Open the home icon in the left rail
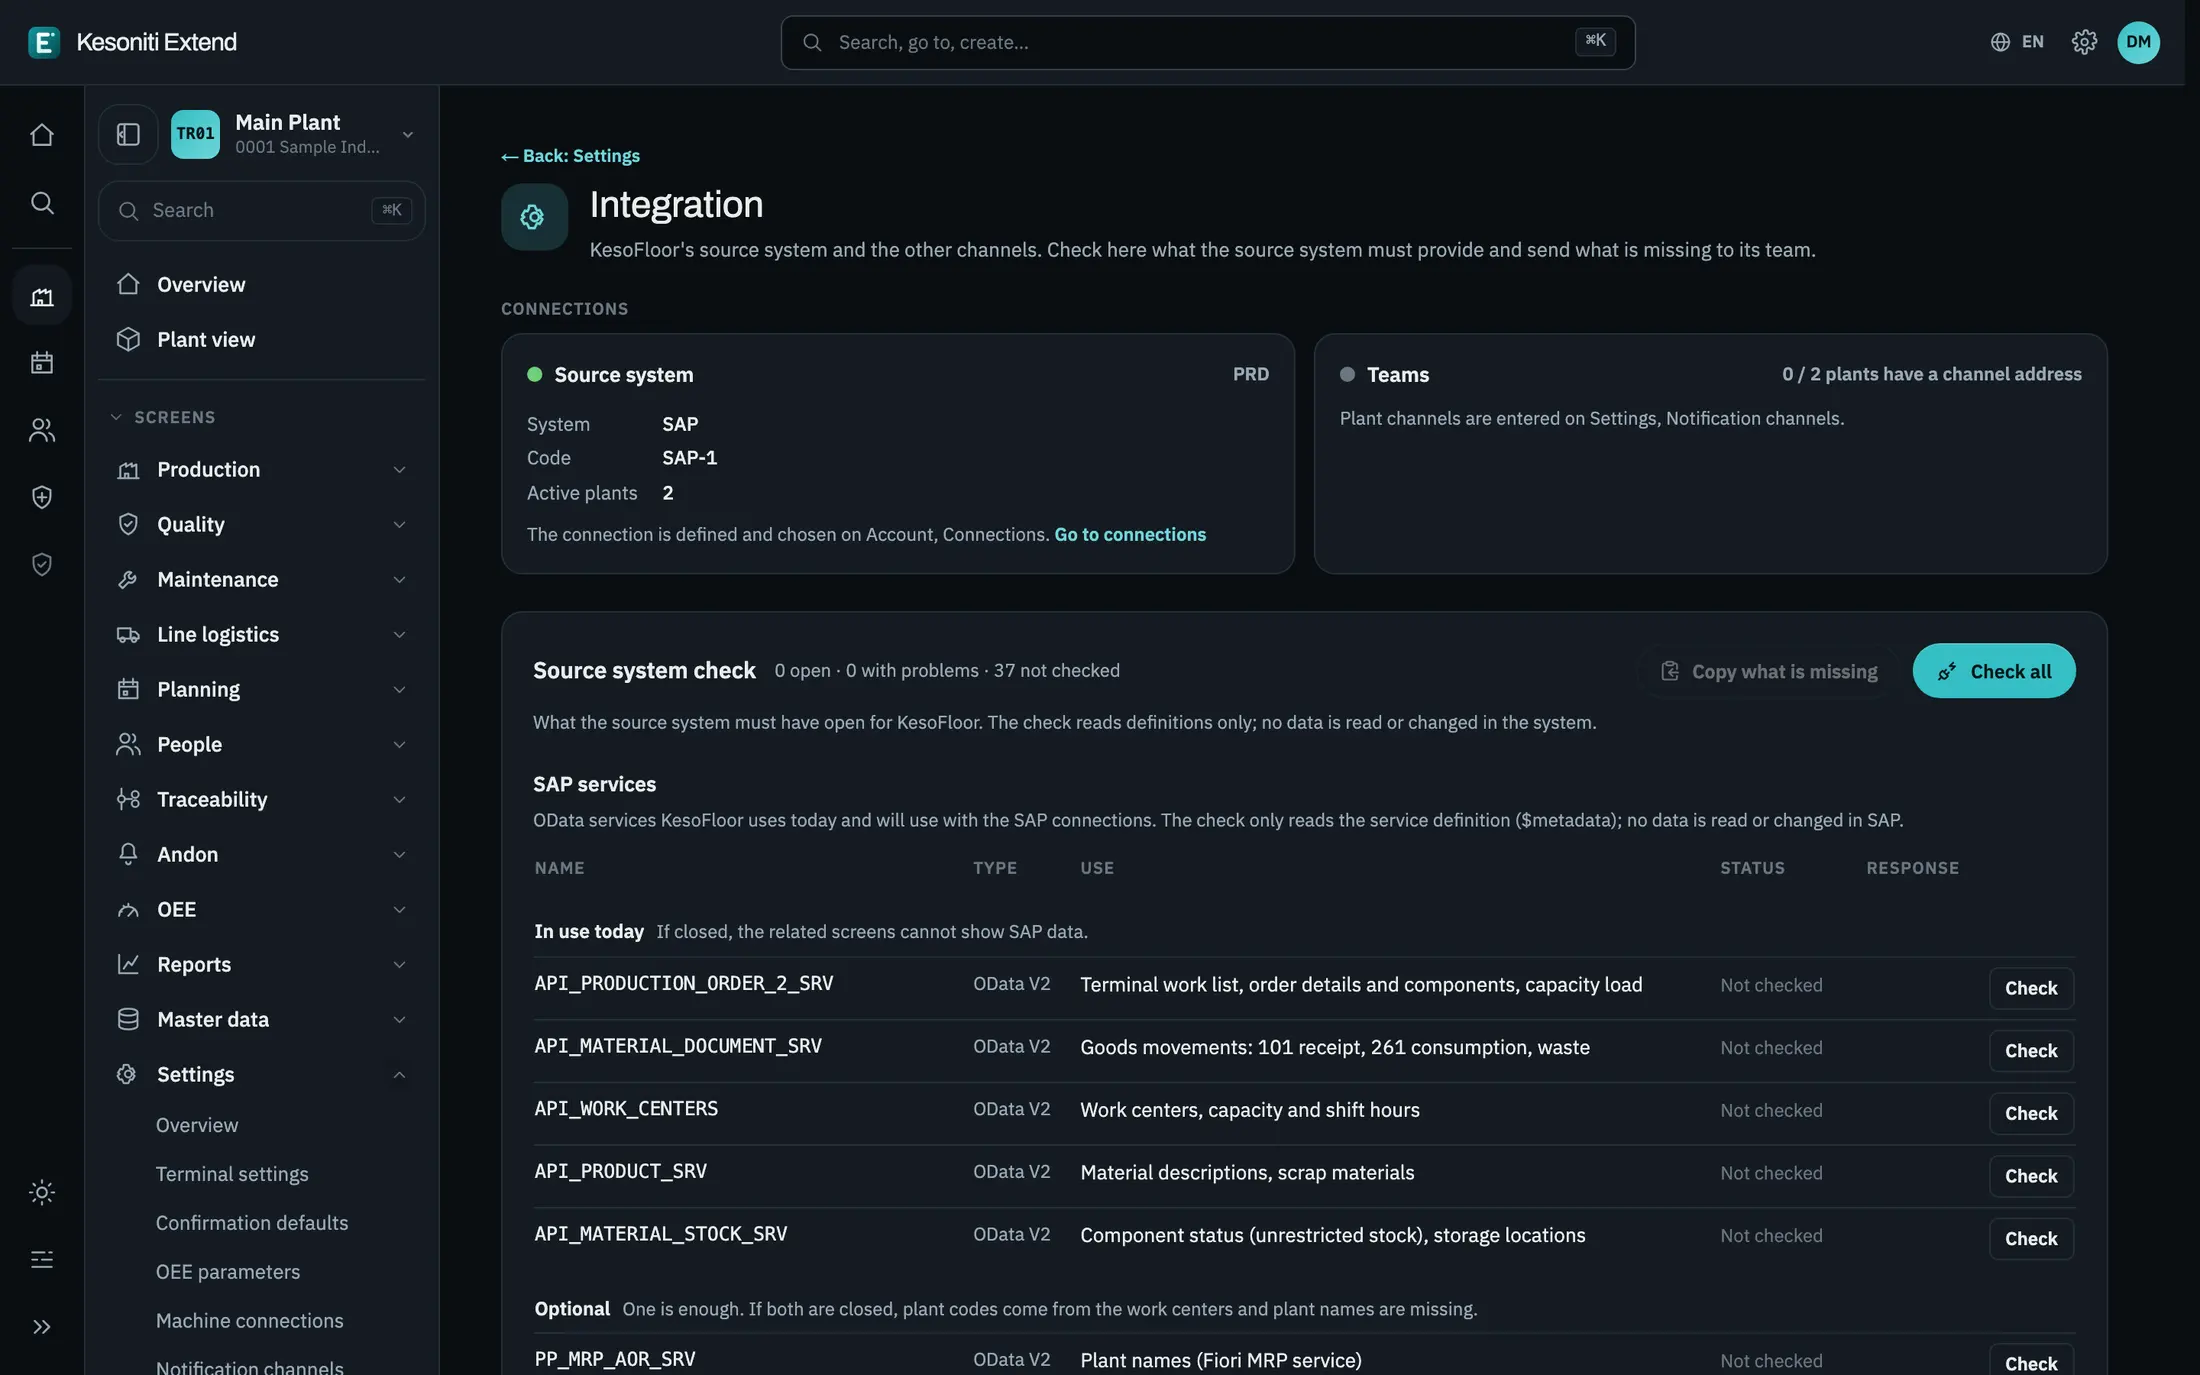The width and height of the screenshot is (2200, 1375). pos(42,135)
